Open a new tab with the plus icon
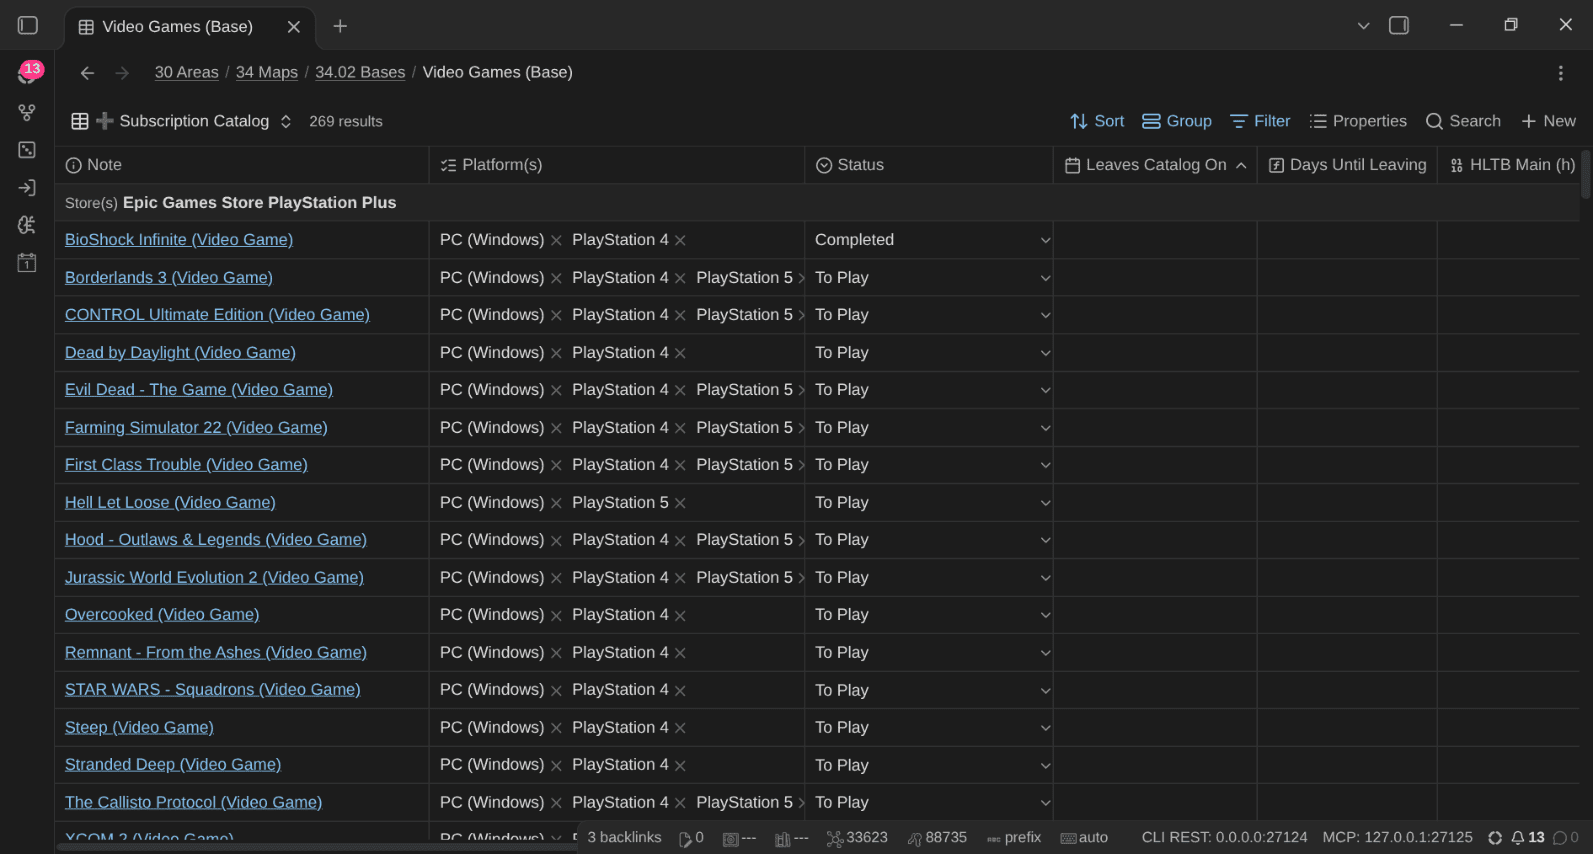 tap(340, 26)
